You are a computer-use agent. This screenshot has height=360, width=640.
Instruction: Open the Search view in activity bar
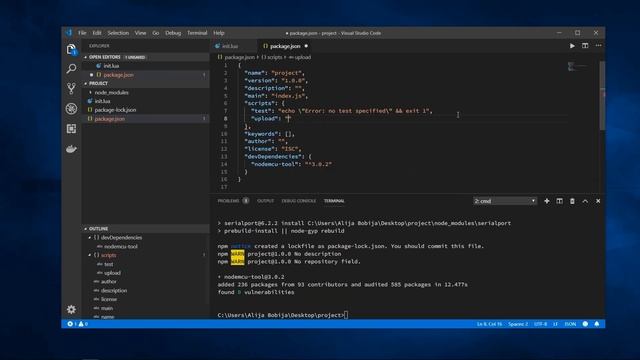pos(71,69)
